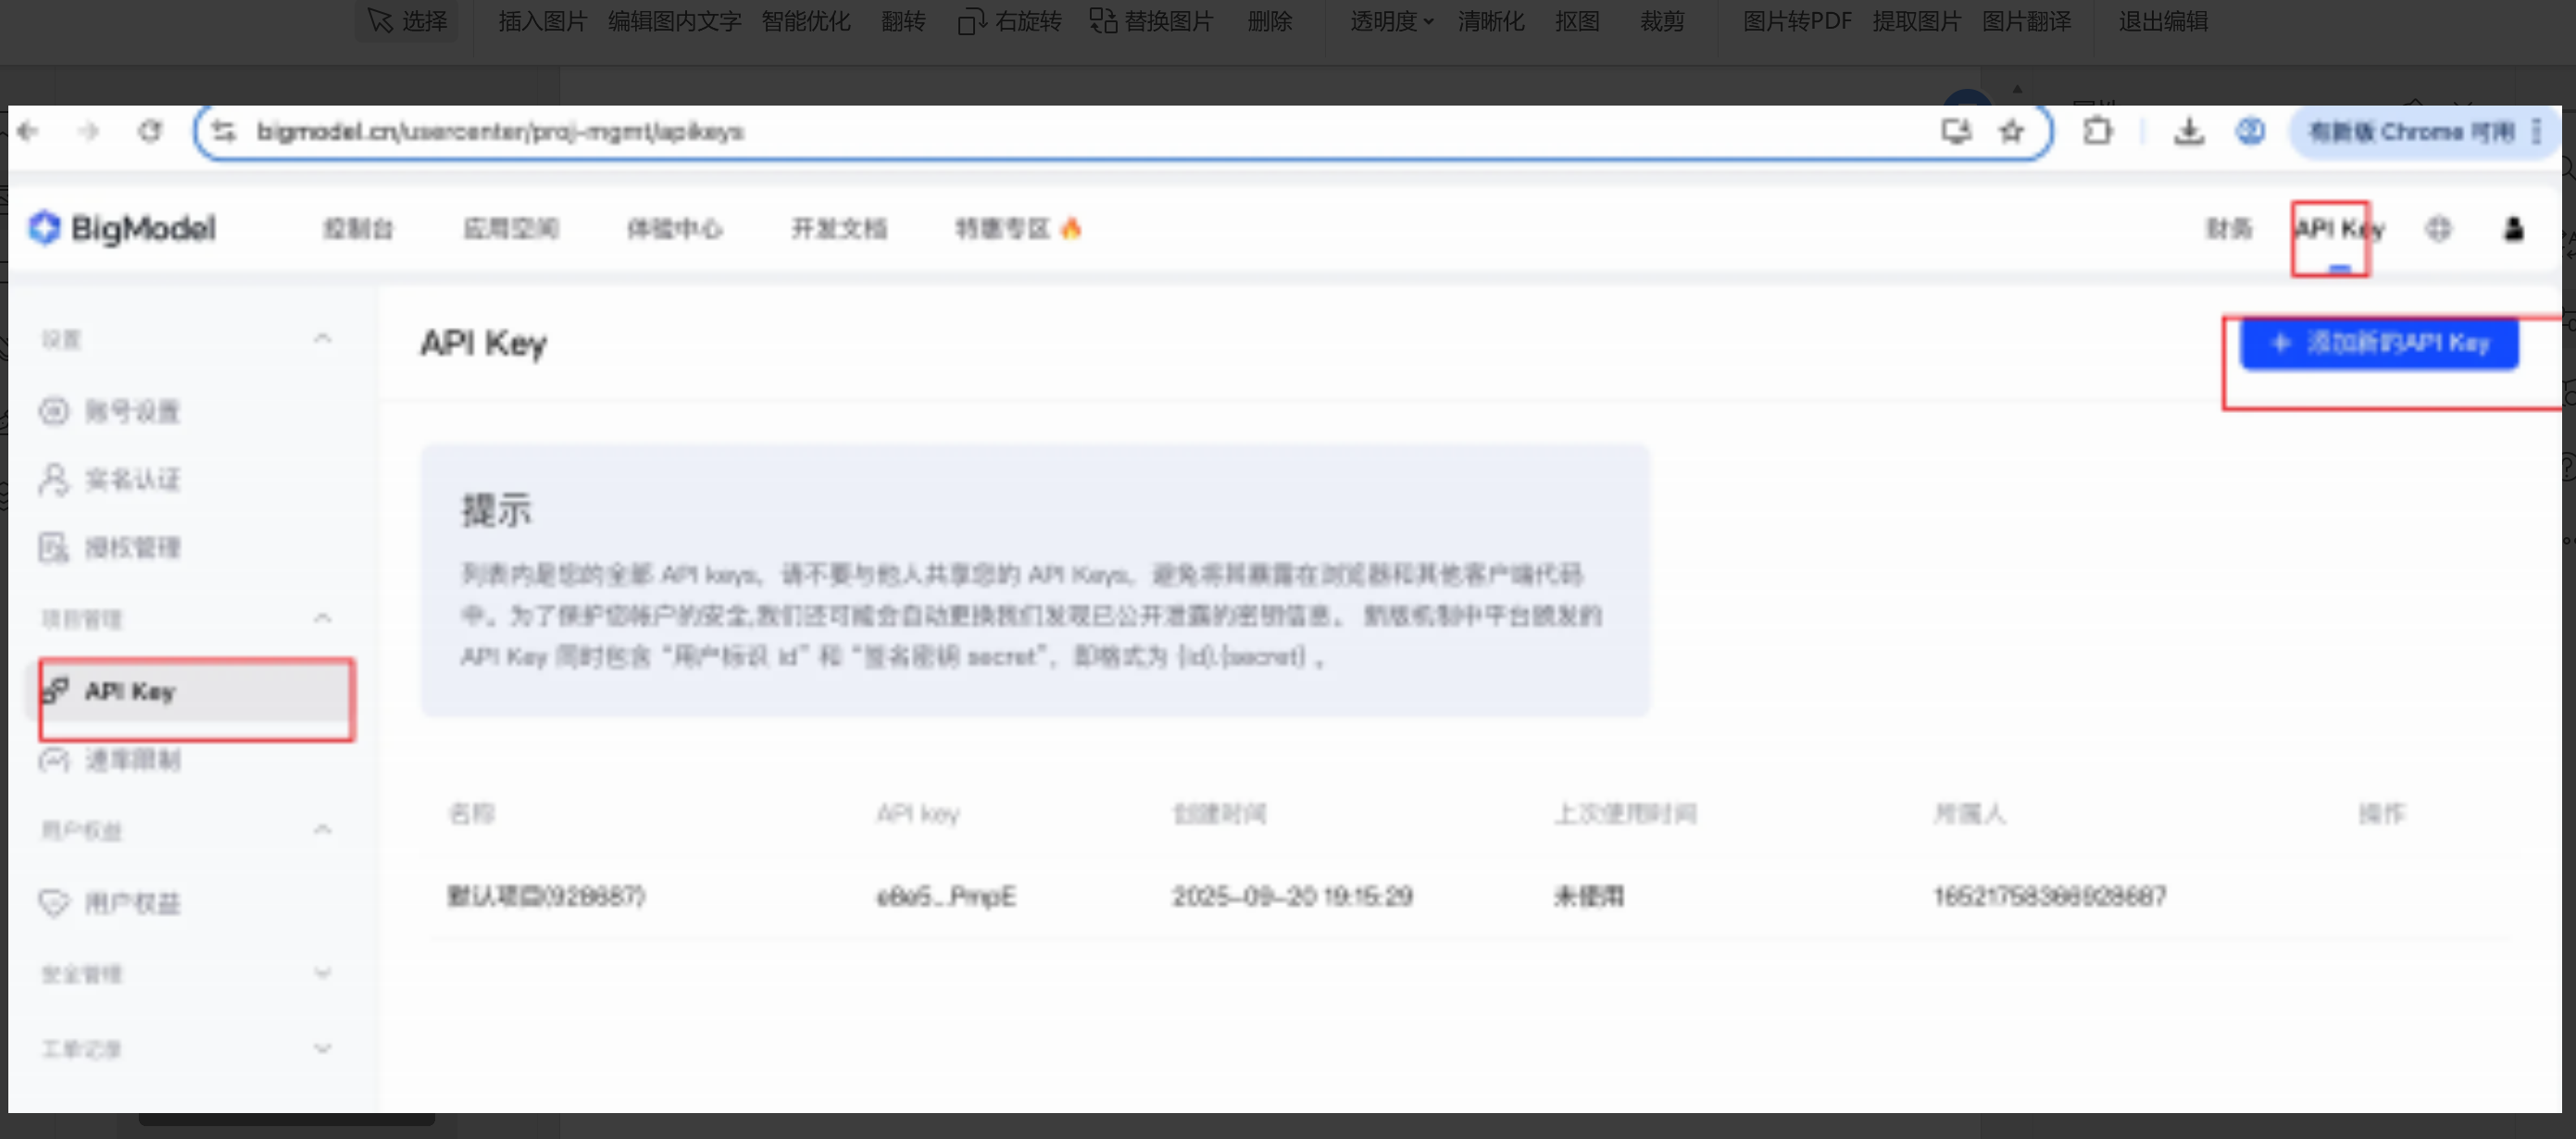Click the blue add new API Key button

click(x=2378, y=343)
